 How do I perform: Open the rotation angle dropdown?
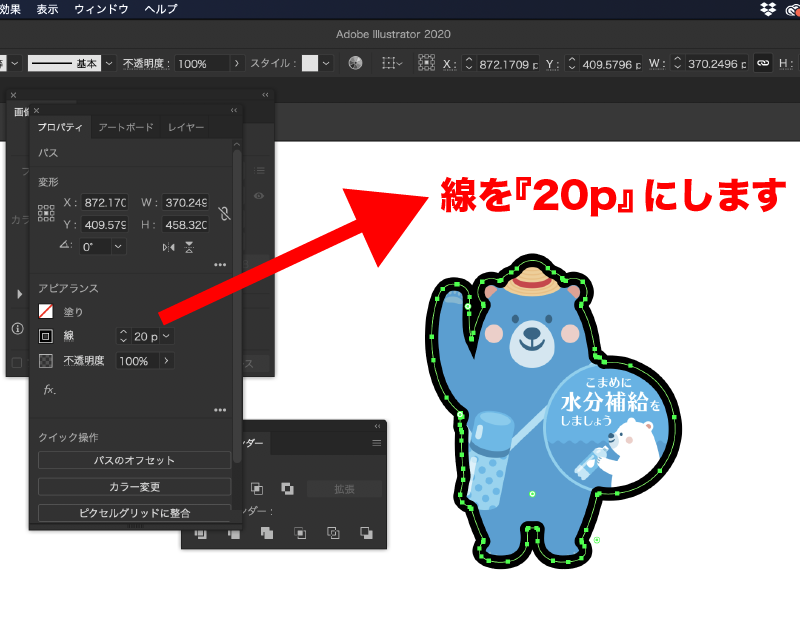[118, 247]
